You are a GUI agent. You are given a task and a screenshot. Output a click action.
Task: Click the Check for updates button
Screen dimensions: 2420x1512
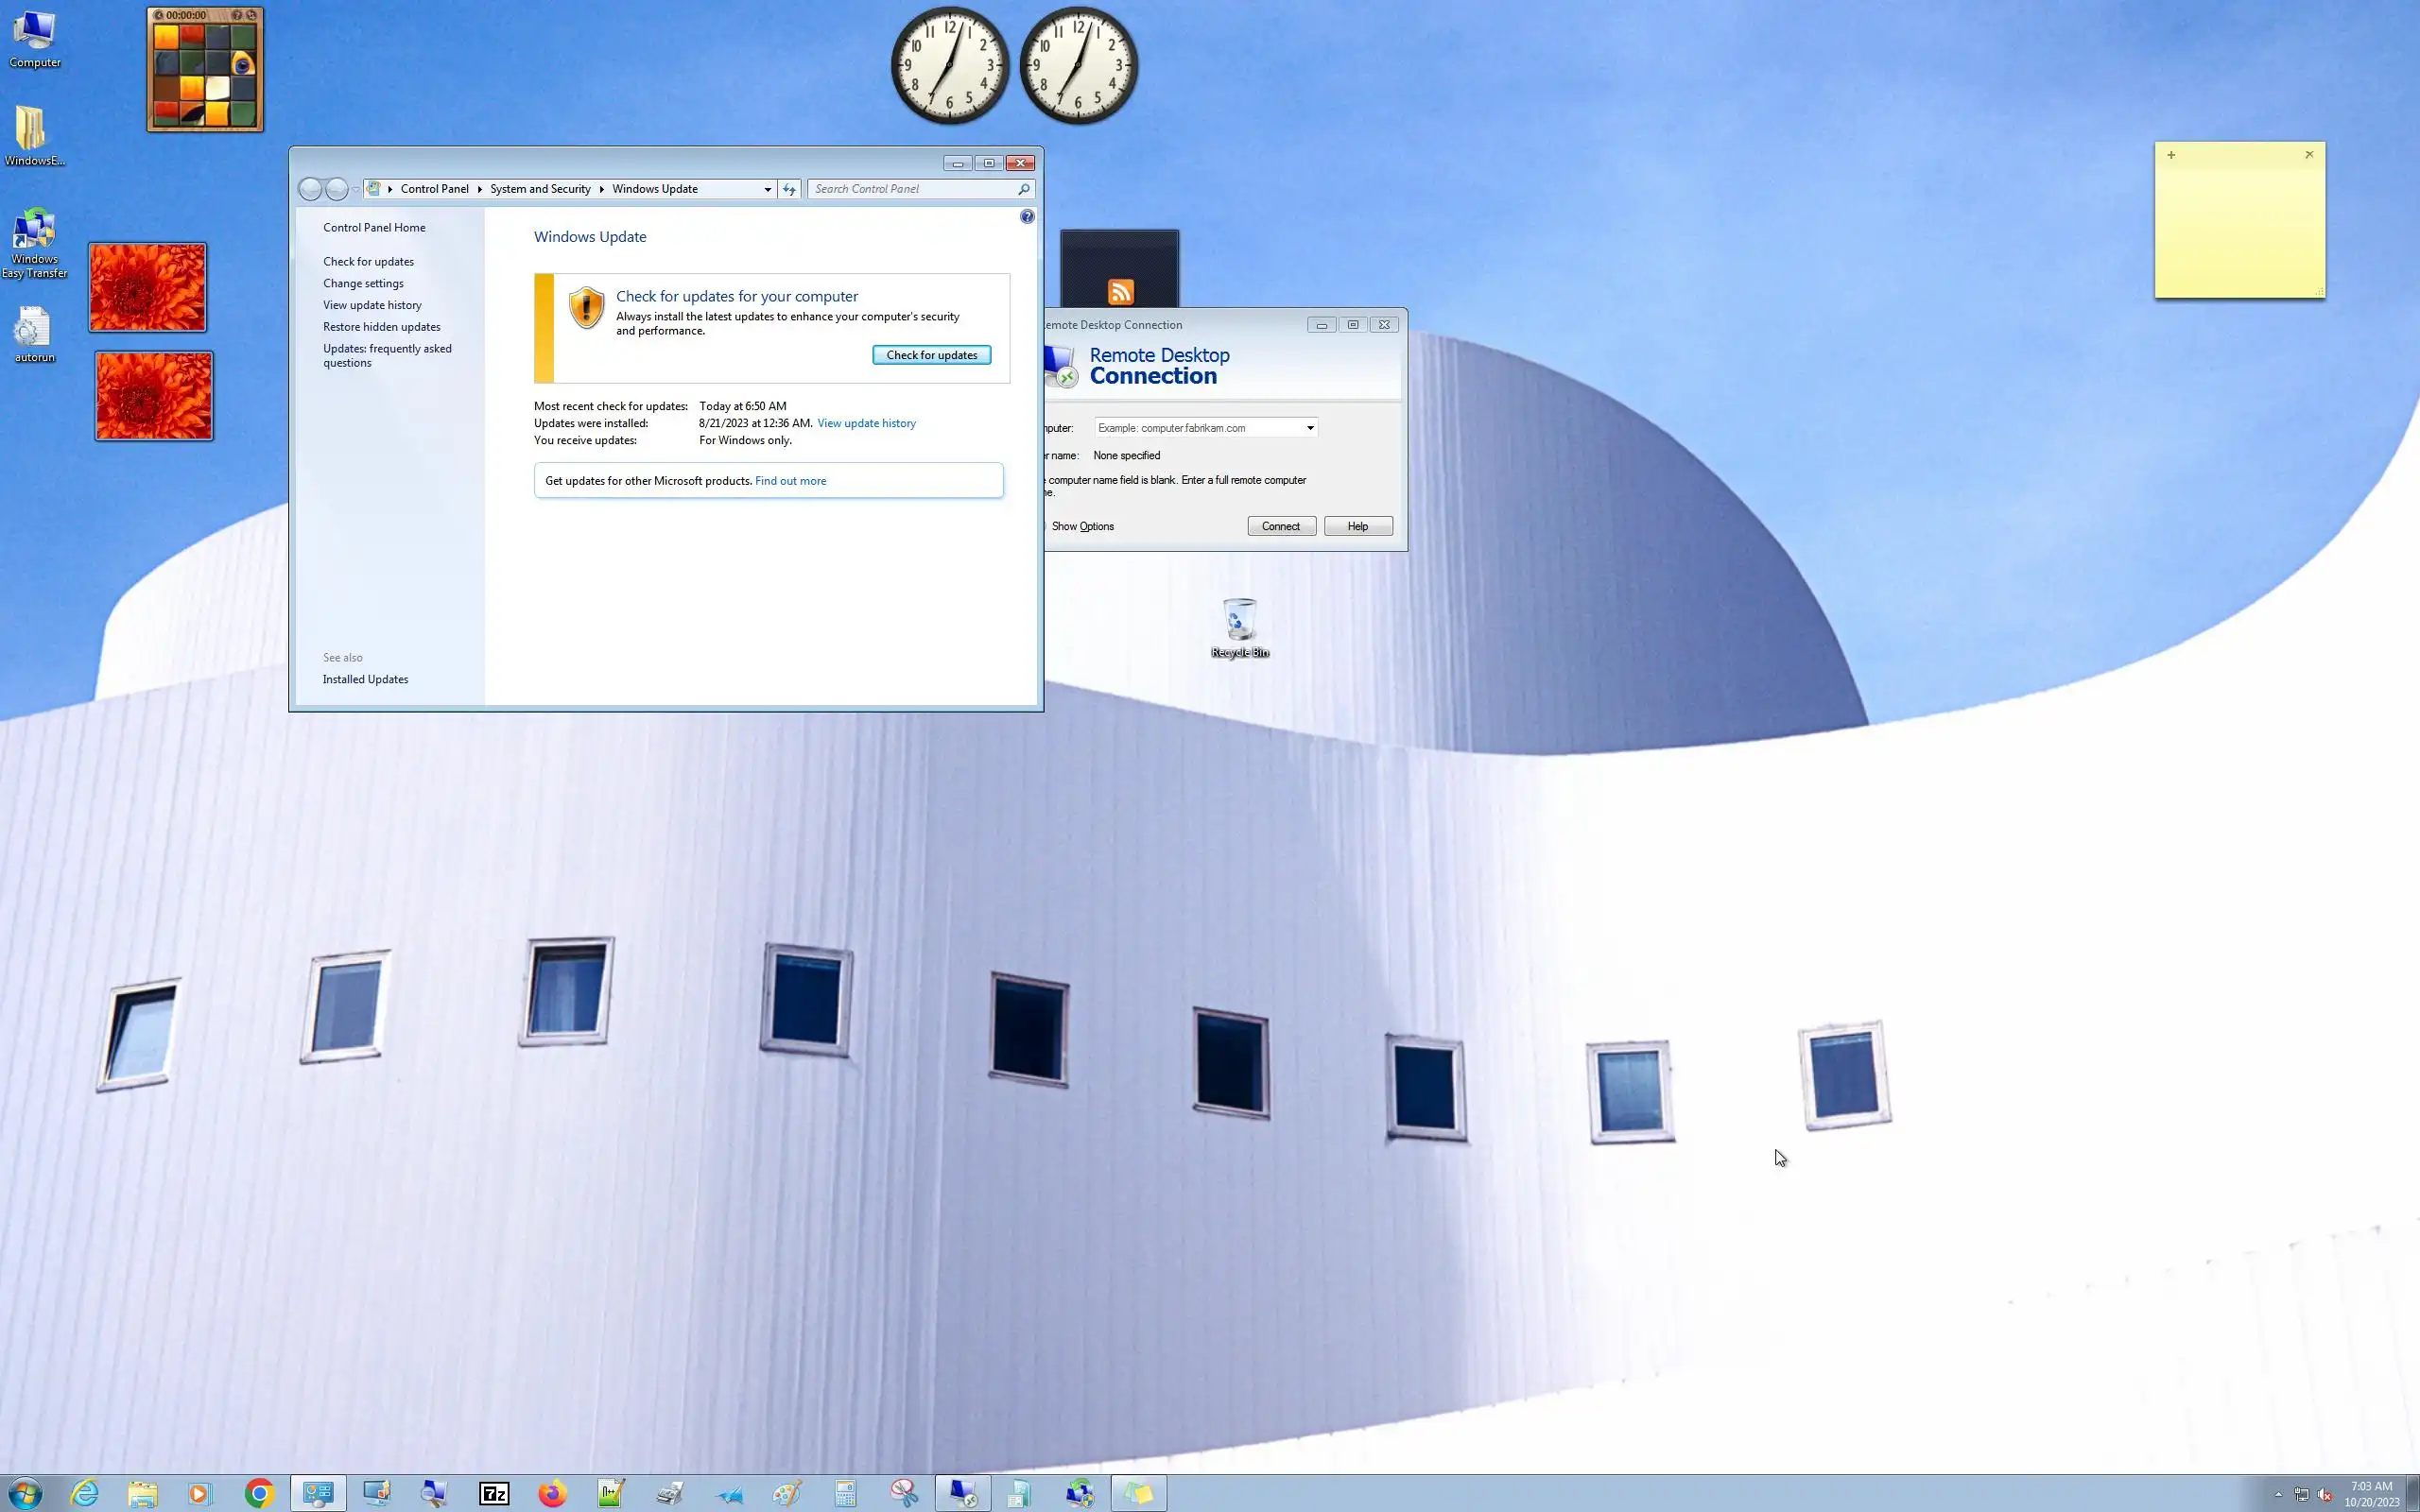click(931, 355)
